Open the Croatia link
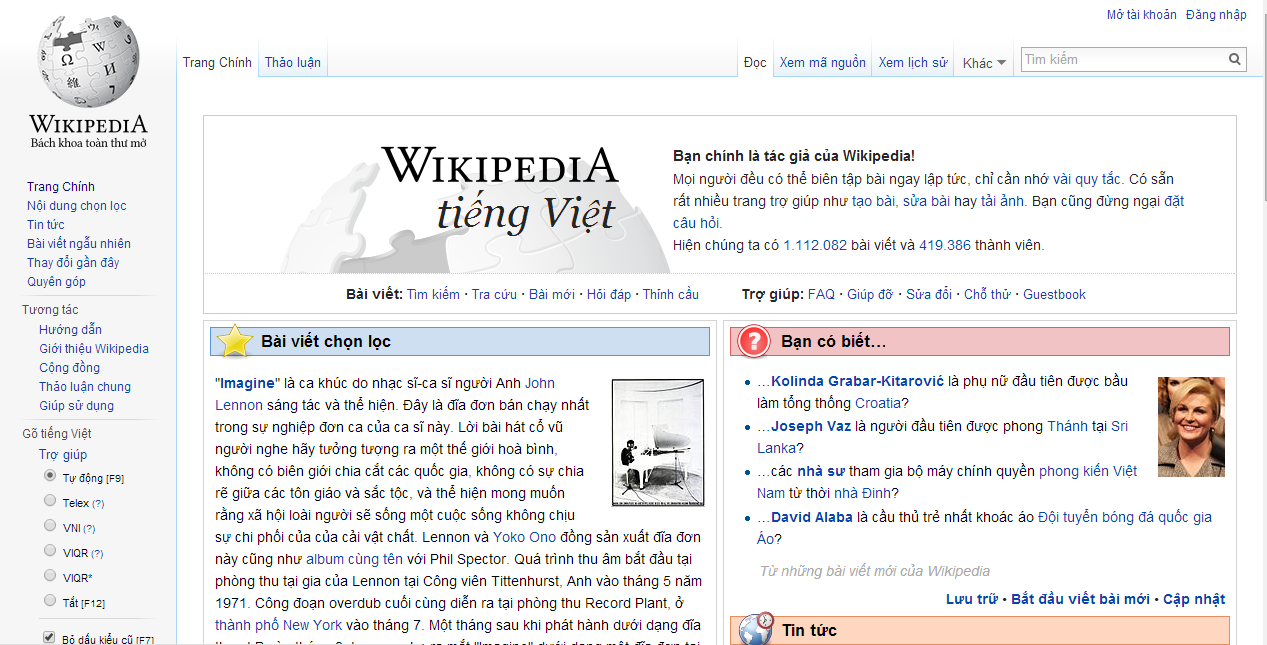This screenshot has width=1267, height=645. (878, 403)
